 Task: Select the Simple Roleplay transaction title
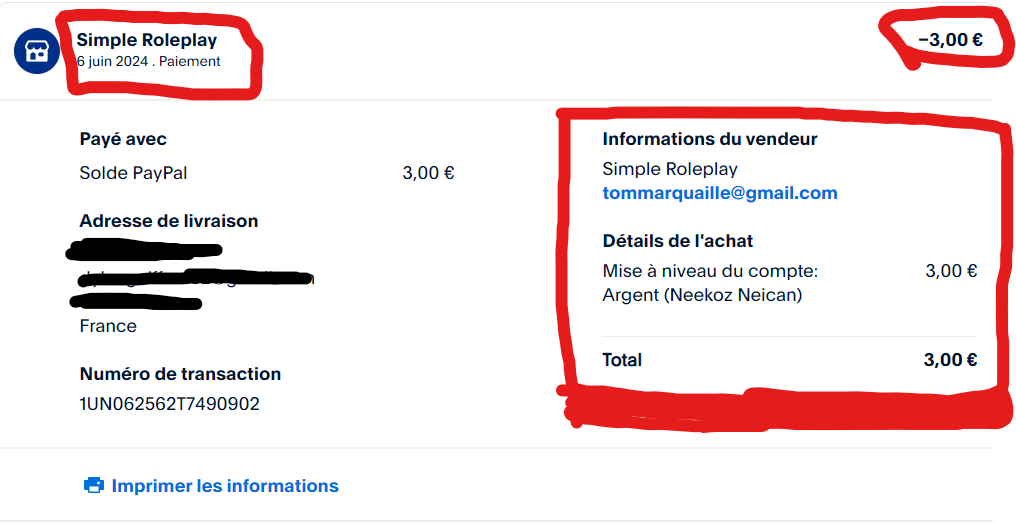[x=147, y=40]
